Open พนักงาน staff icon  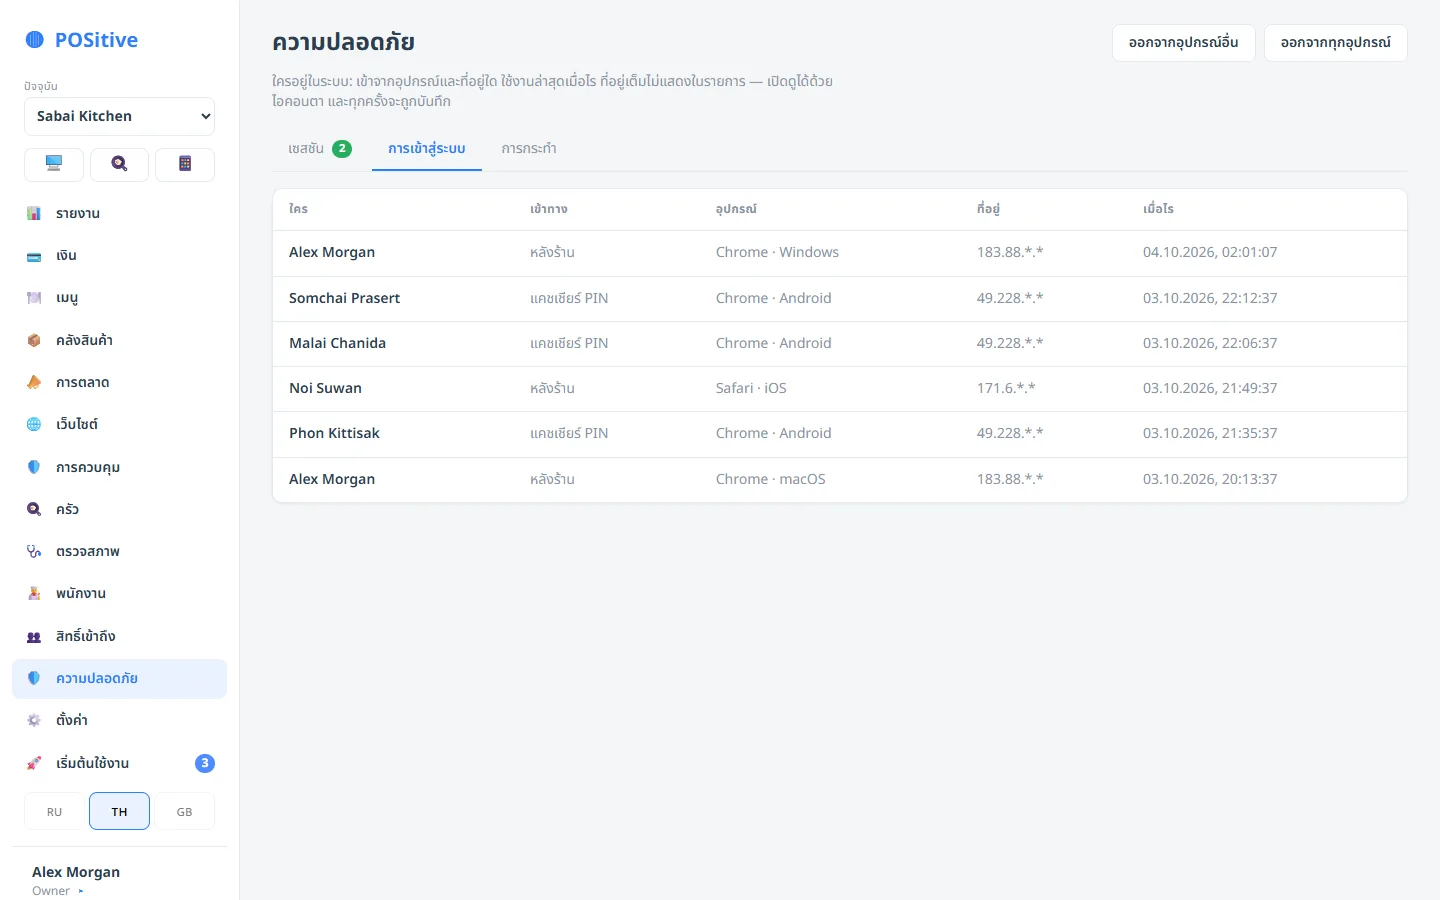(x=34, y=593)
